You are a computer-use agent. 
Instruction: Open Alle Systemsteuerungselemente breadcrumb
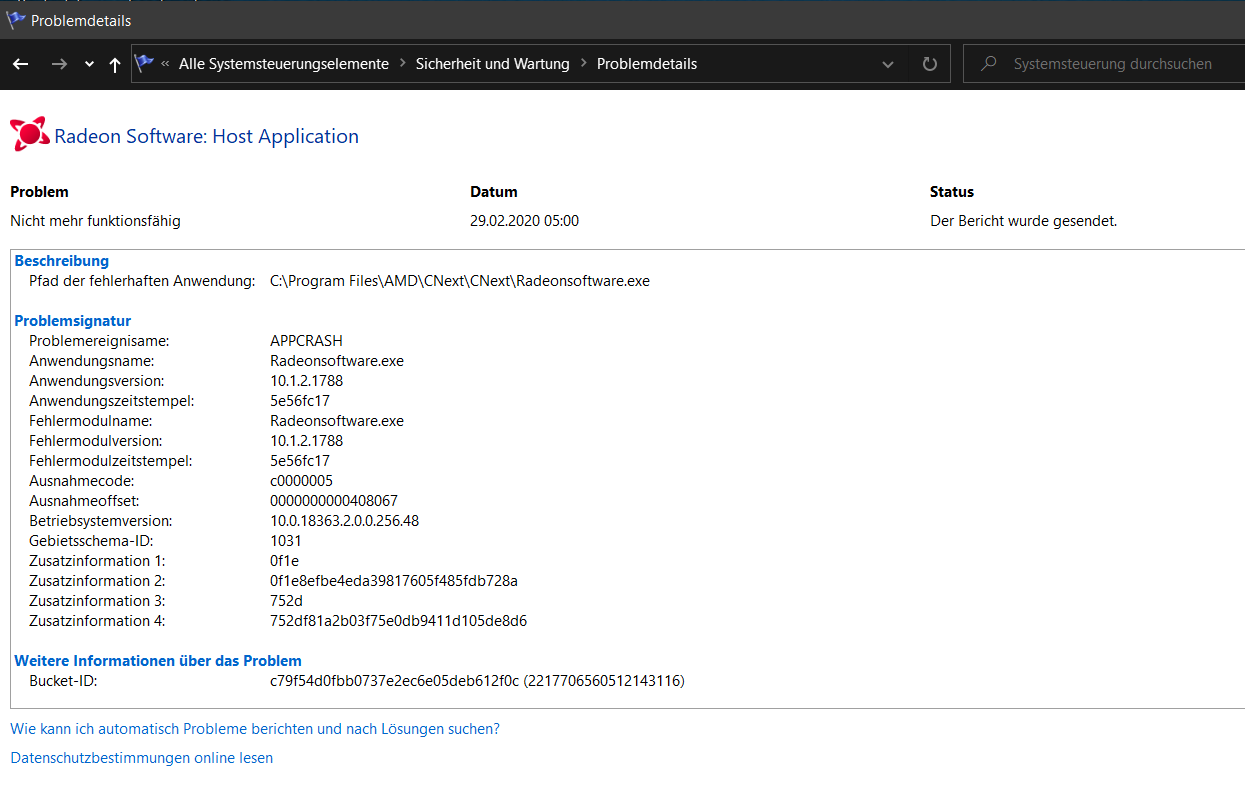click(x=284, y=64)
